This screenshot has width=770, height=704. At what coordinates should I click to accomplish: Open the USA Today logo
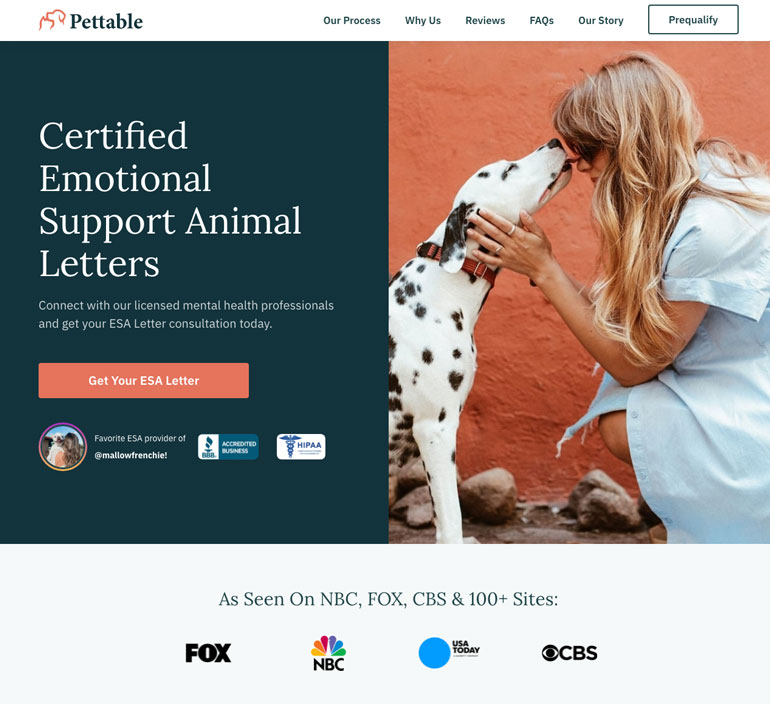(x=449, y=653)
